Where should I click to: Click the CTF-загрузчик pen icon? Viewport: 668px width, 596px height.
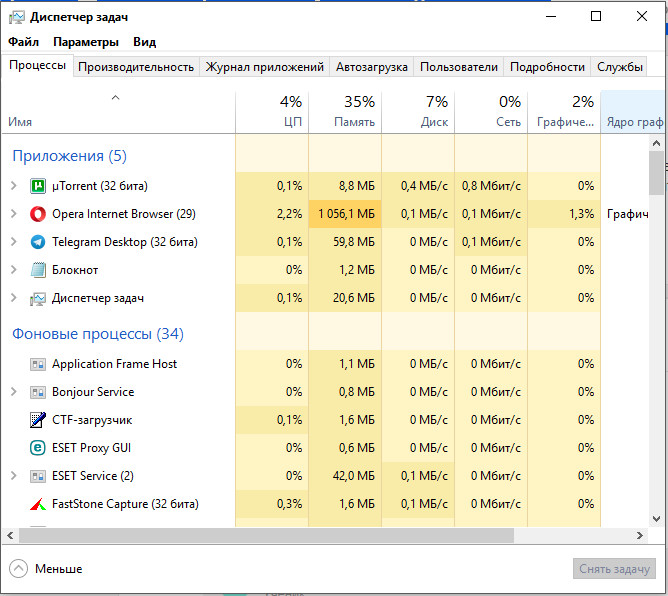pyautogui.click(x=38, y=420)
